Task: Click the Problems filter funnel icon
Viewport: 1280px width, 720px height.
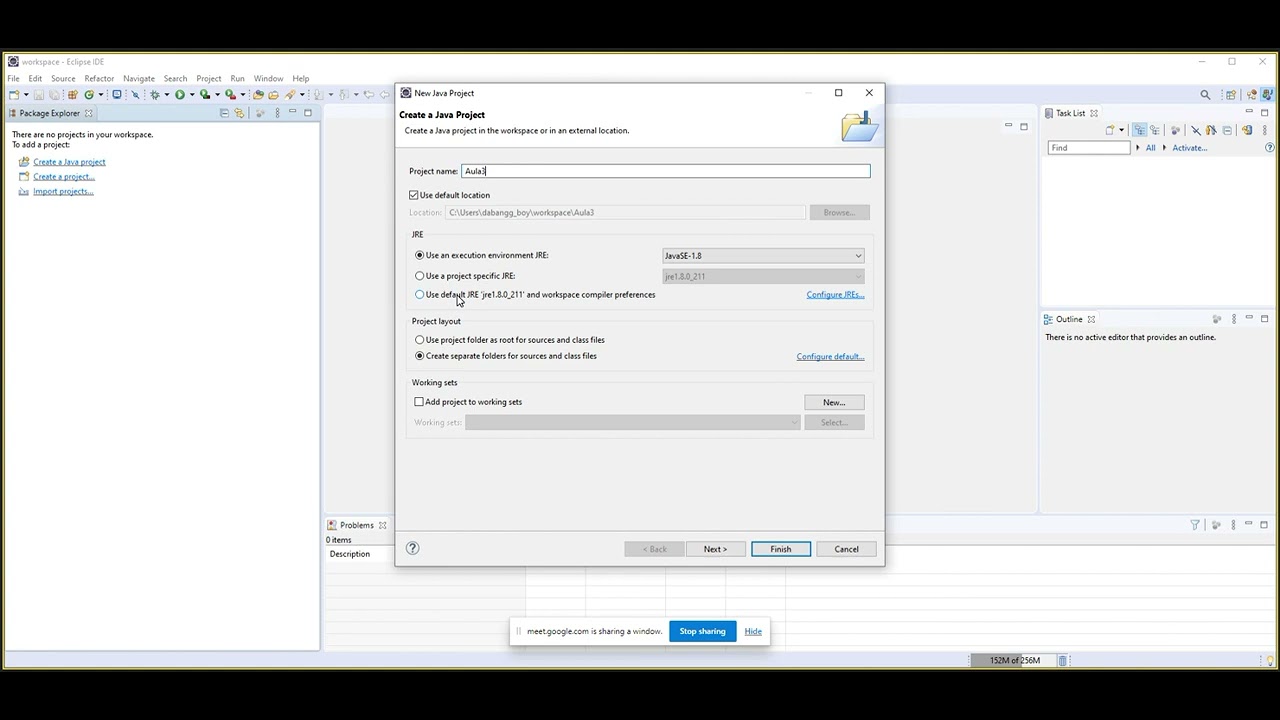Action: pyautogui.click(x=1195, y=525)
